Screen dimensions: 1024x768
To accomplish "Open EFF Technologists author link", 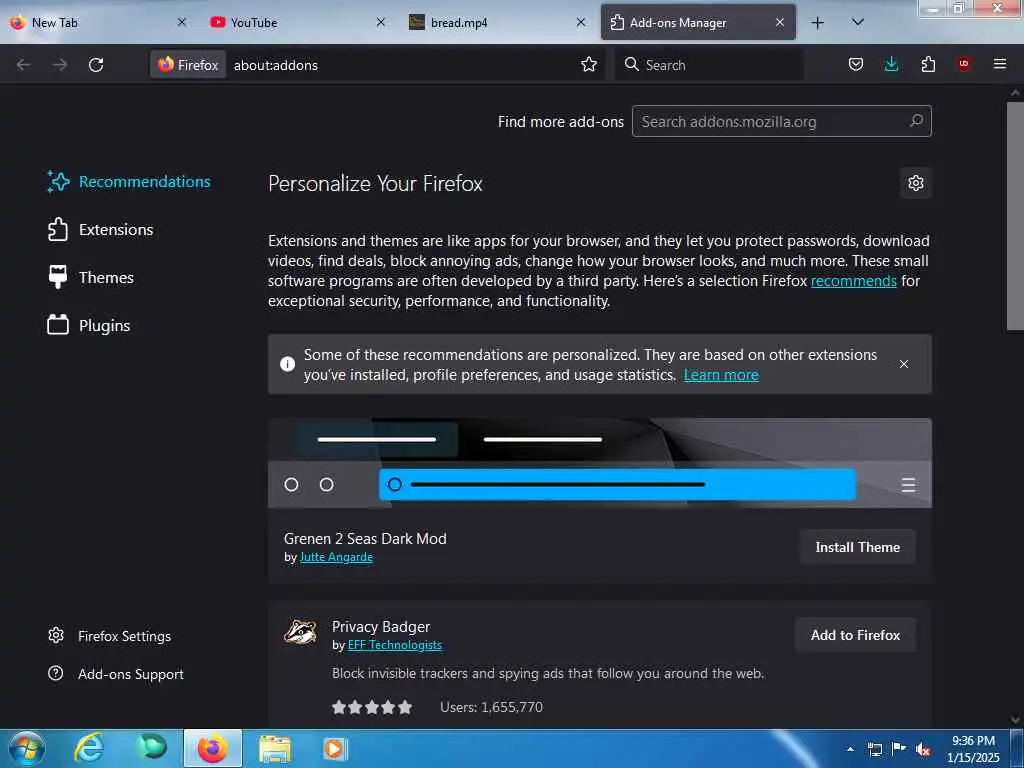I will point(394,645).
